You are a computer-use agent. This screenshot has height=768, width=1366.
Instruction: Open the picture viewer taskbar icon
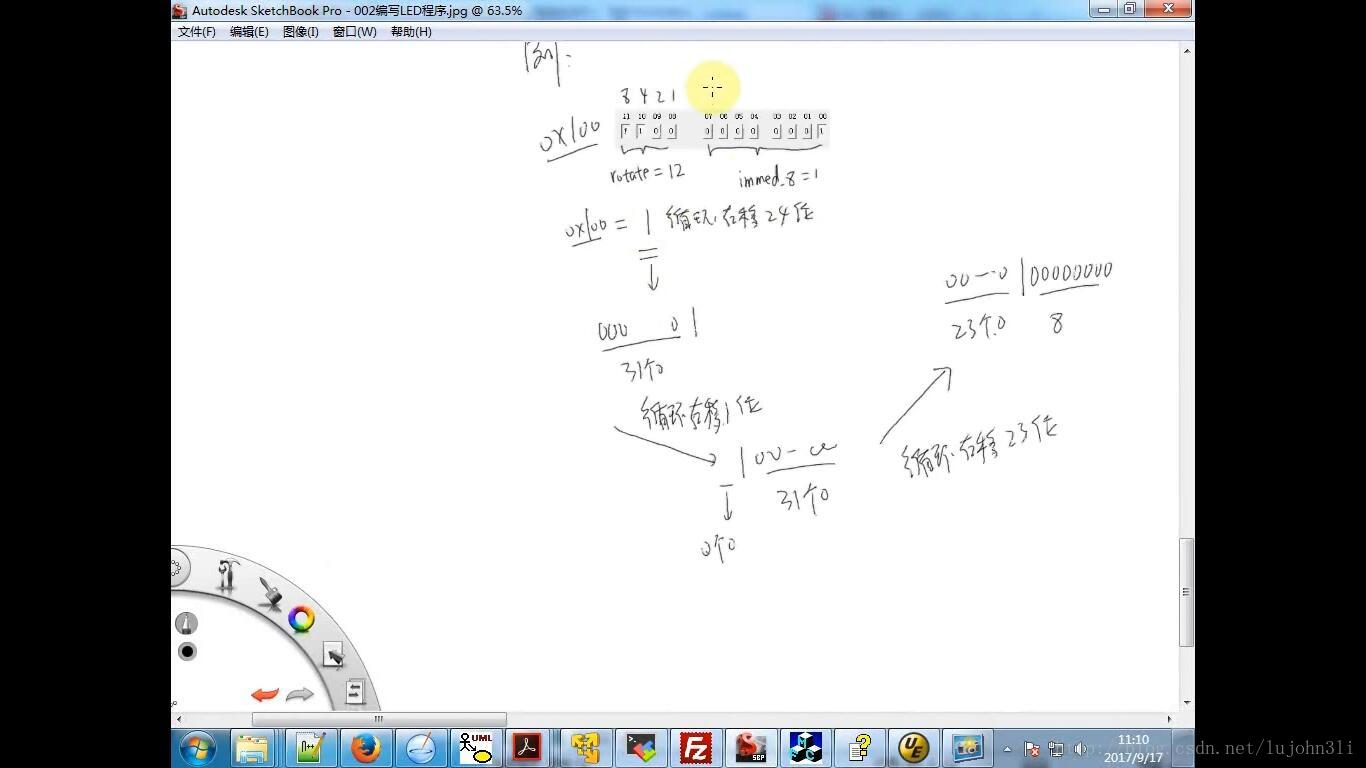968,748
